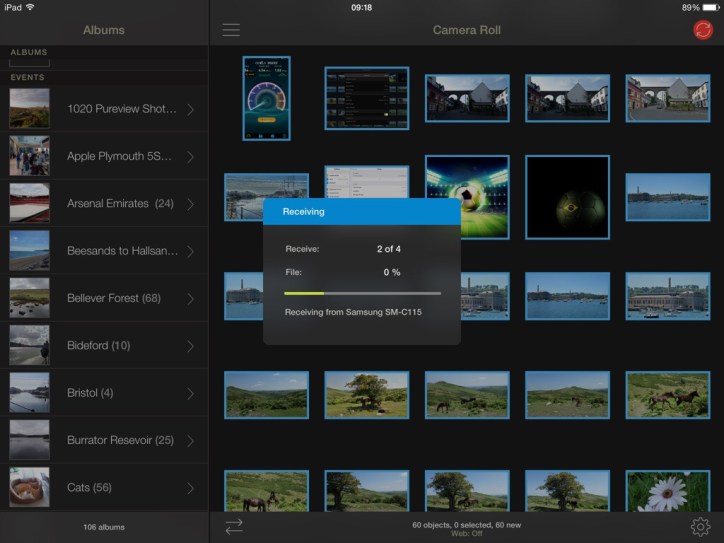
Task: Click the Camera Roll title
Action: pos(466,30)
